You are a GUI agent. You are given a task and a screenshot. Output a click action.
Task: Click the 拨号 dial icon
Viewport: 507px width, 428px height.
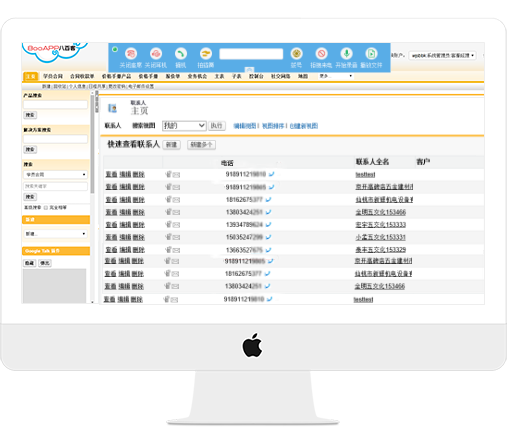(296, 53)
